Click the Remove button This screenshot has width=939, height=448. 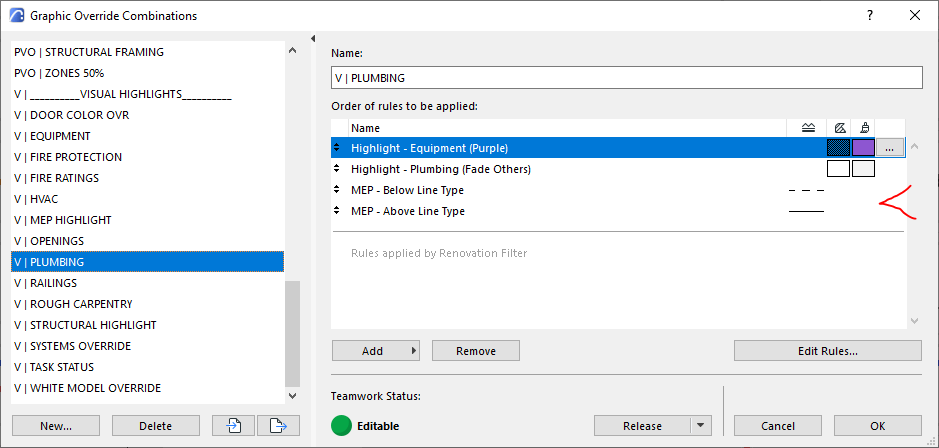(x=475, y=351)
